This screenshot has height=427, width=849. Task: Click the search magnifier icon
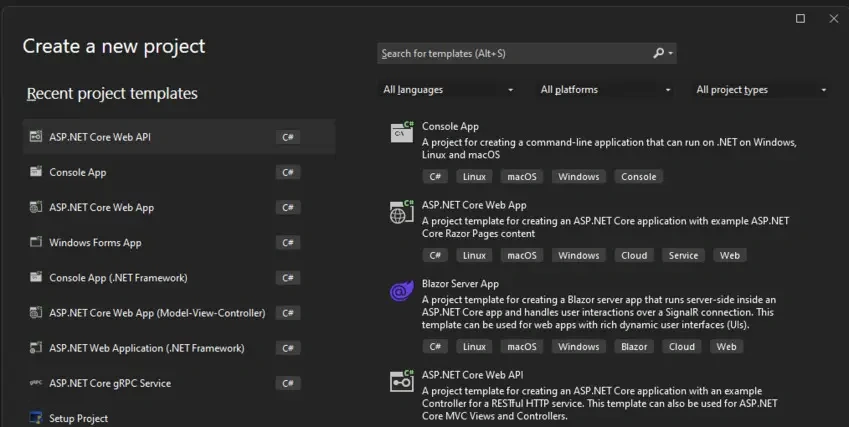(x=658, y=53)
